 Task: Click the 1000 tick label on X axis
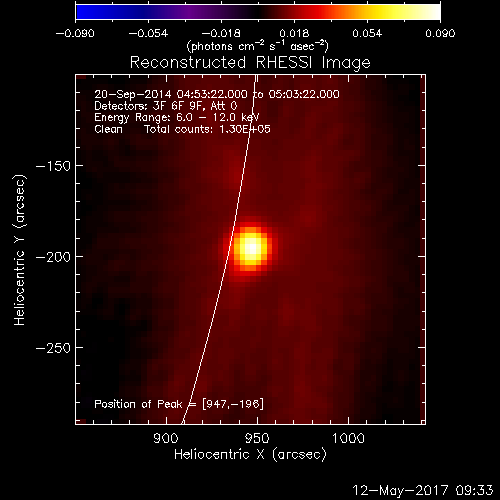coord(348,438)
